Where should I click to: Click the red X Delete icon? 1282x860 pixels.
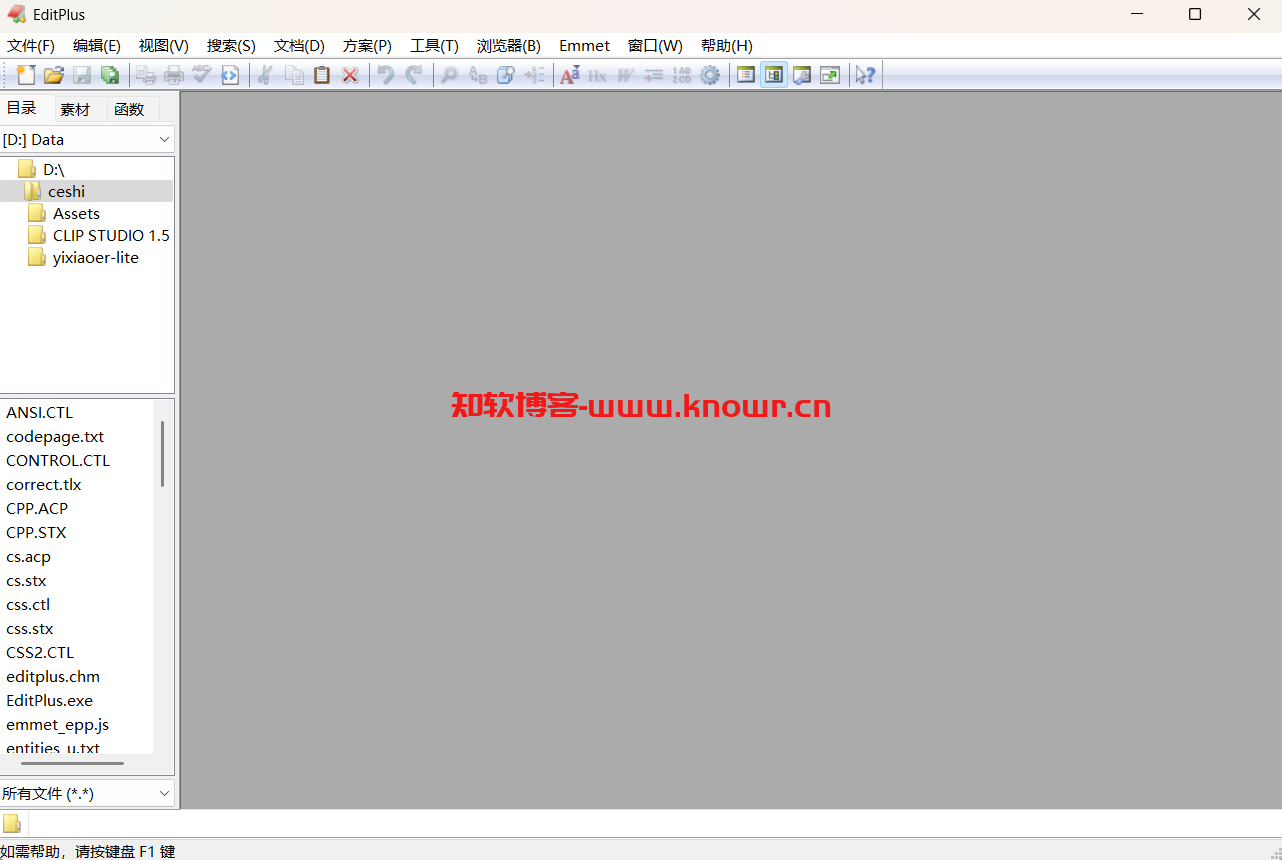(x=350, y=75)
